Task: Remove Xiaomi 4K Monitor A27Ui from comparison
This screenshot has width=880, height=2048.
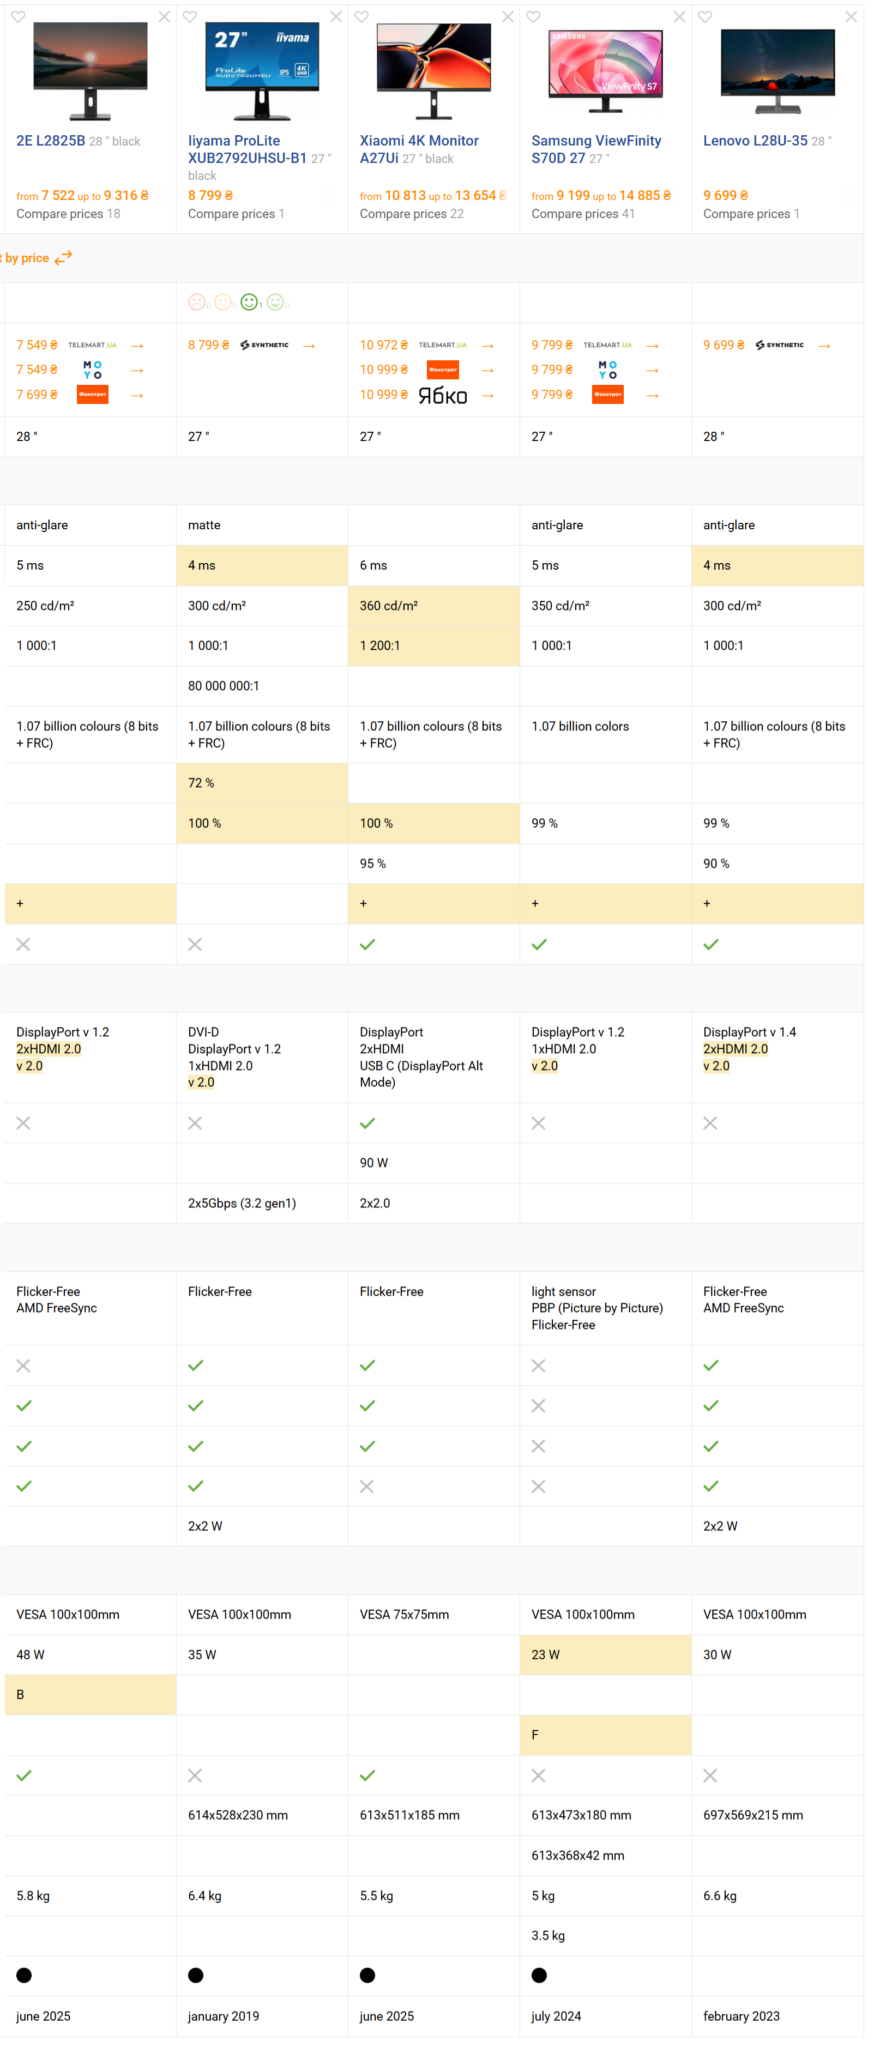Action: (508, 17)
